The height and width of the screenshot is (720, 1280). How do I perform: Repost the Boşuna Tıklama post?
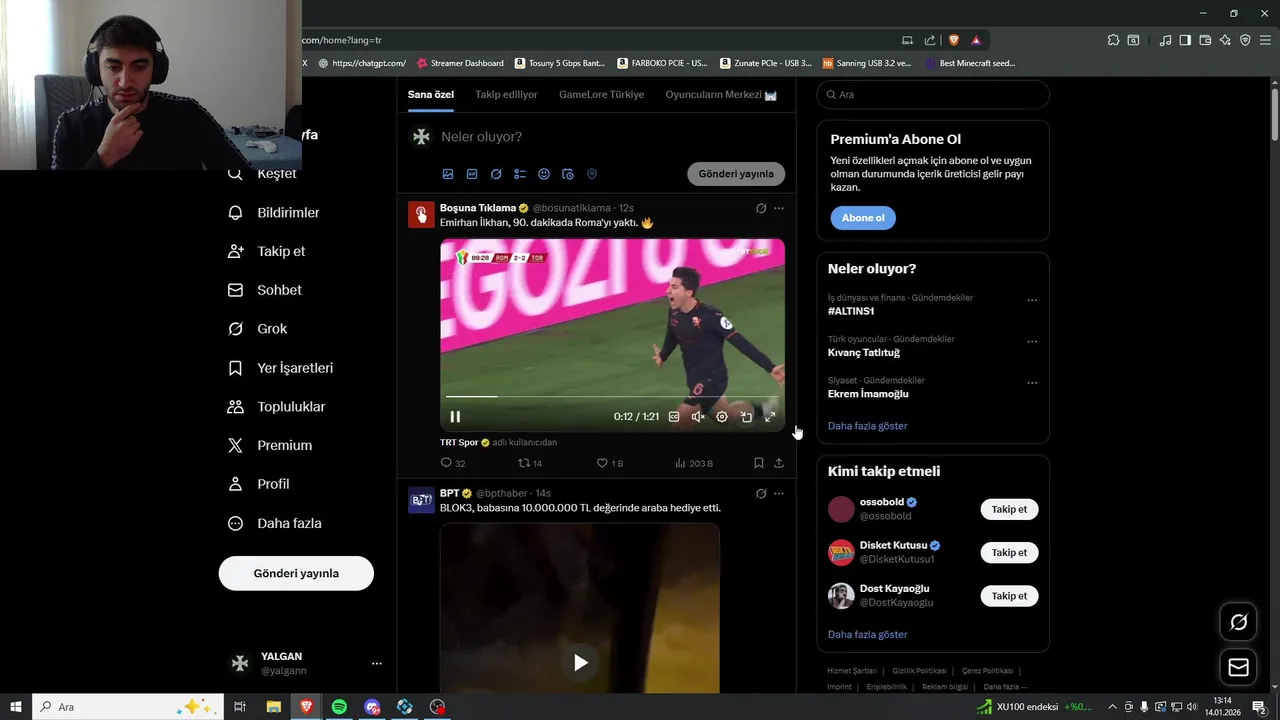click(x=530, y=463)
